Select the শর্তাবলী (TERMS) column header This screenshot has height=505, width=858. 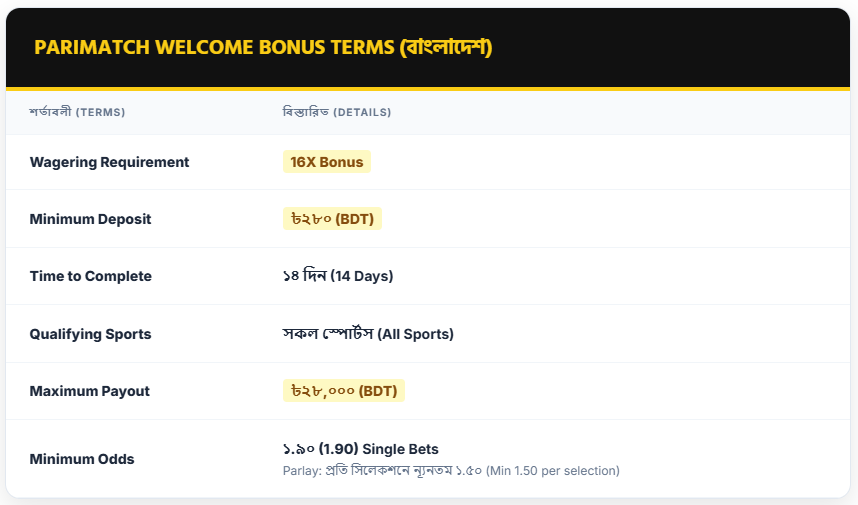pos(77,112)
